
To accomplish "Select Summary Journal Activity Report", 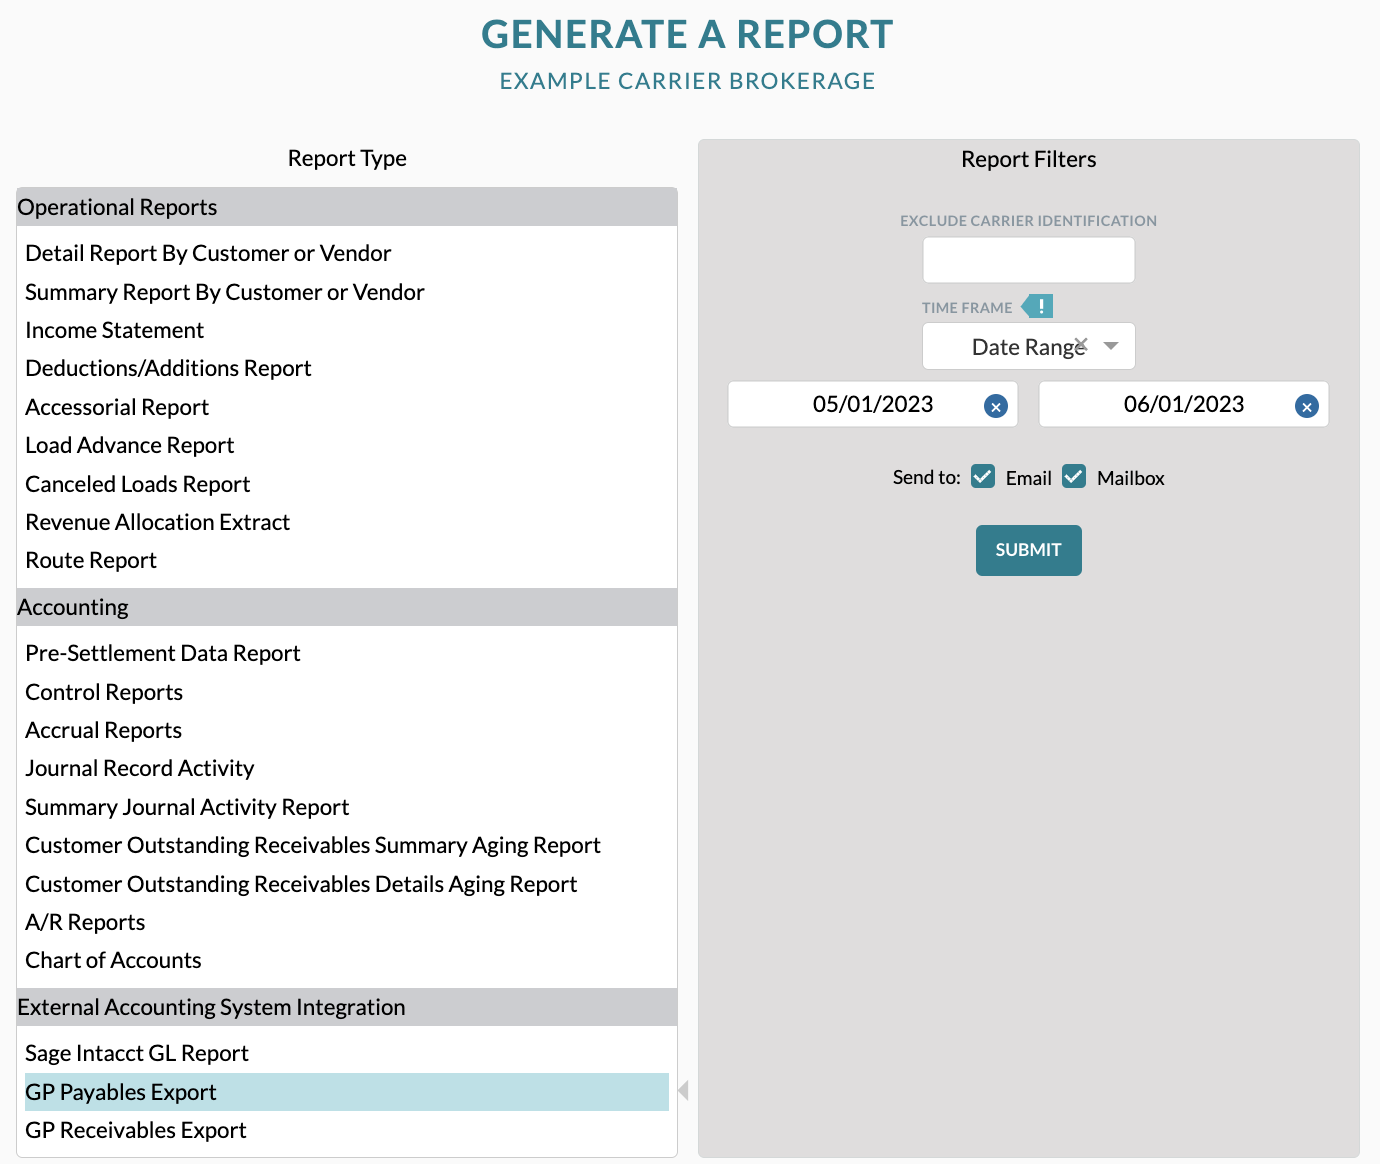I will [347, 807].
